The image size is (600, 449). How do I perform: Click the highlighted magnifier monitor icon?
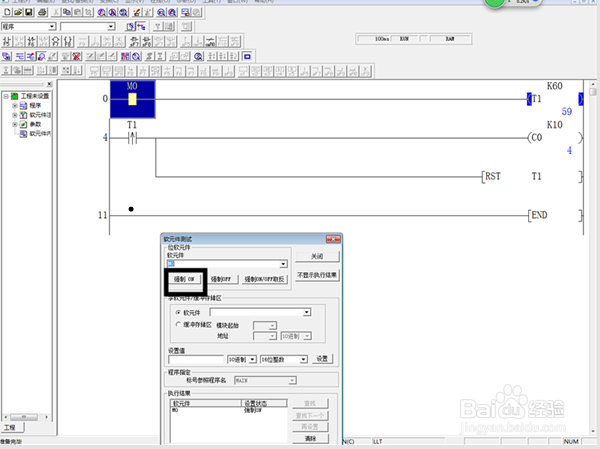[41, 57]
